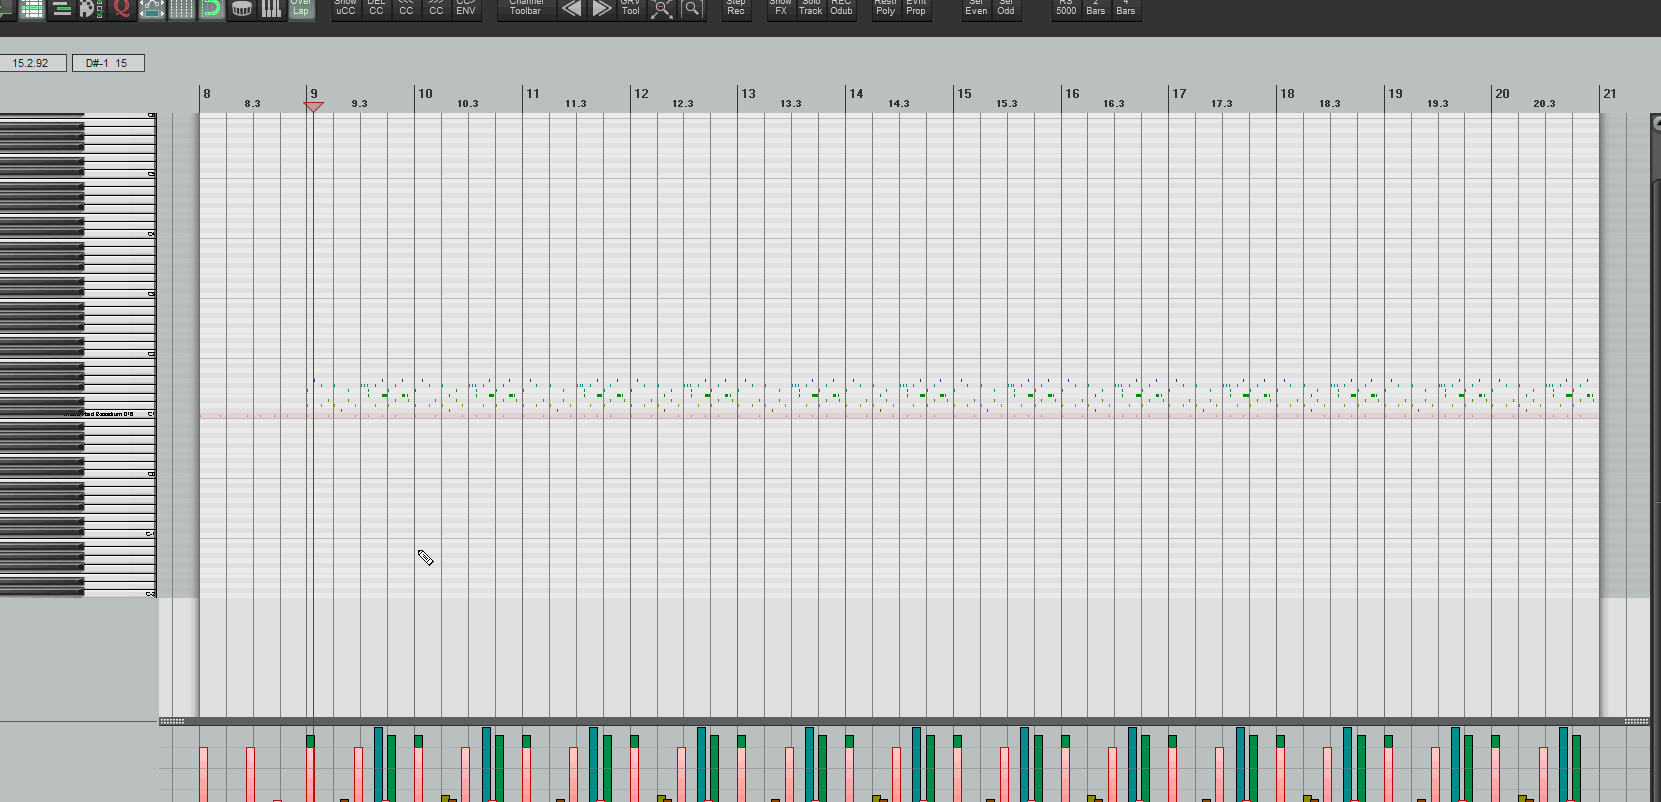This screenshot has height=802, width=1661.
Task: Toggle the drum mode icon
Action: point(242,9)
